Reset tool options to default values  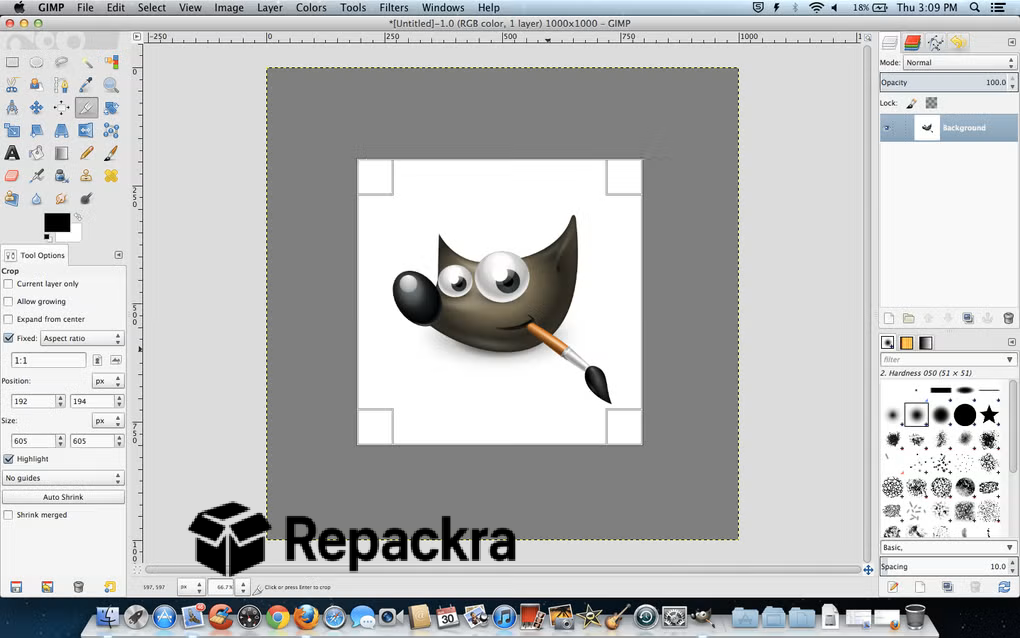coord(110,587)
